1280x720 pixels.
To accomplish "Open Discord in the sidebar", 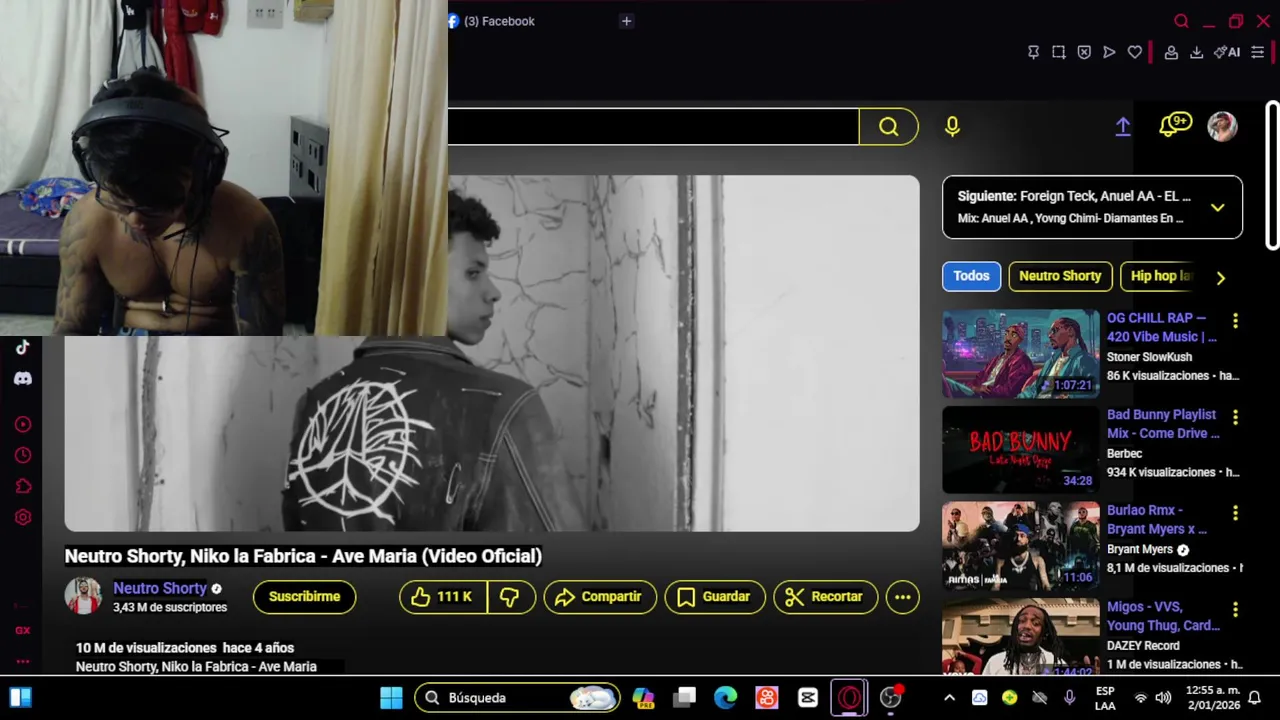I will coord(23,378).
